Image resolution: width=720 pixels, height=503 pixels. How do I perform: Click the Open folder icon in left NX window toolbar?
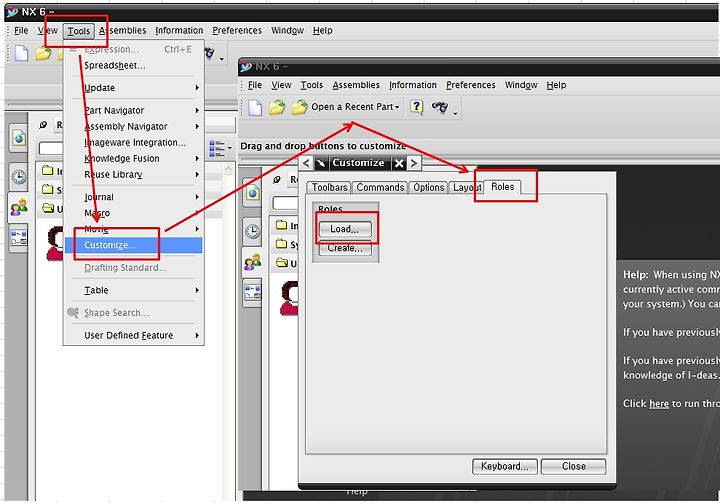[x=43, y=53]
